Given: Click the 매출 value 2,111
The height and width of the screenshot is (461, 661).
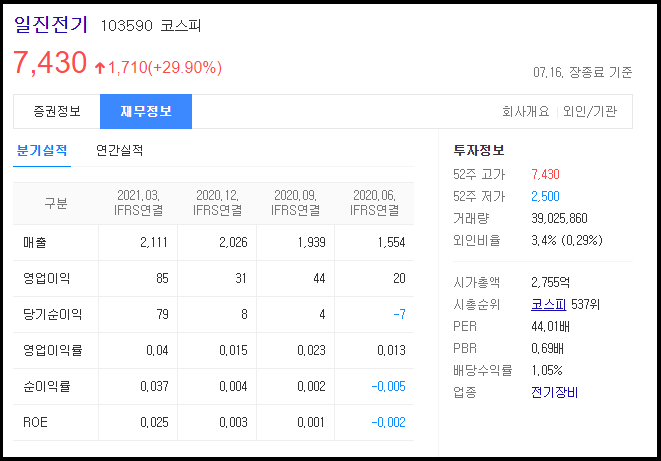Looking at the screenshot, I should click(x=154, y=243).
